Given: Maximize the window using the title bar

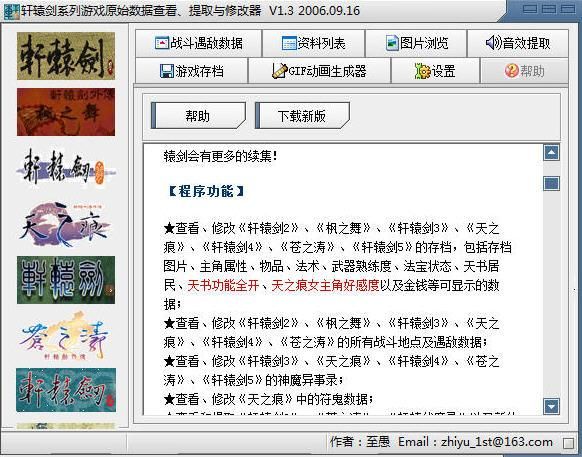Looking at the screenshot, I should (x=549, y=9).
